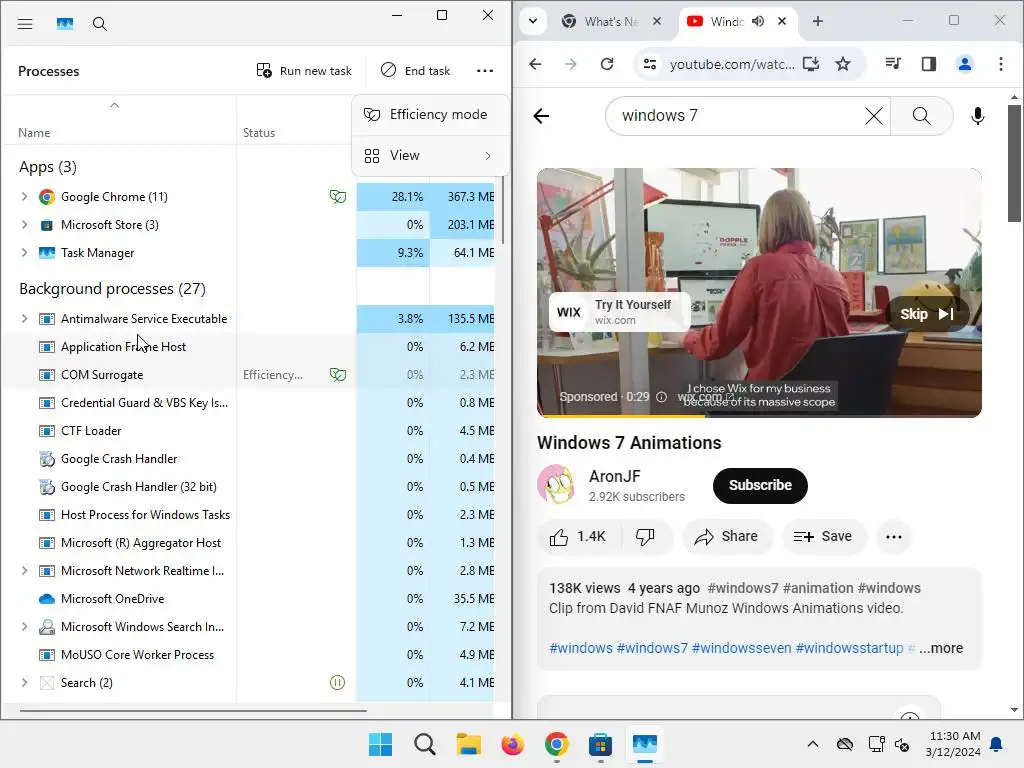This screenshot has width=1024, height=768.
Task: Expand Microsoft Network Realtime process
Action: pyautogui.click(x=24, y=571)
